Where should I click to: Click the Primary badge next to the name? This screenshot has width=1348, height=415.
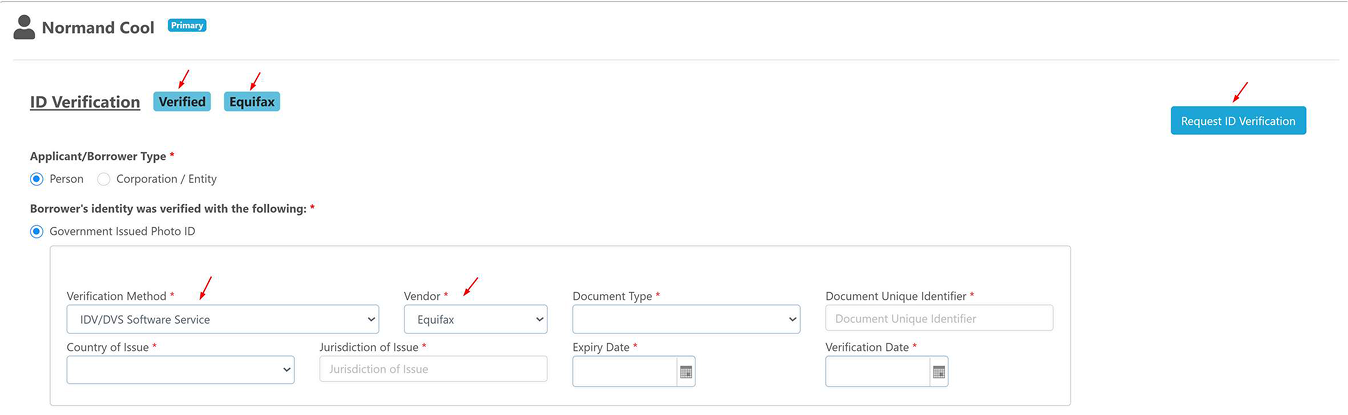coord(187,26)
